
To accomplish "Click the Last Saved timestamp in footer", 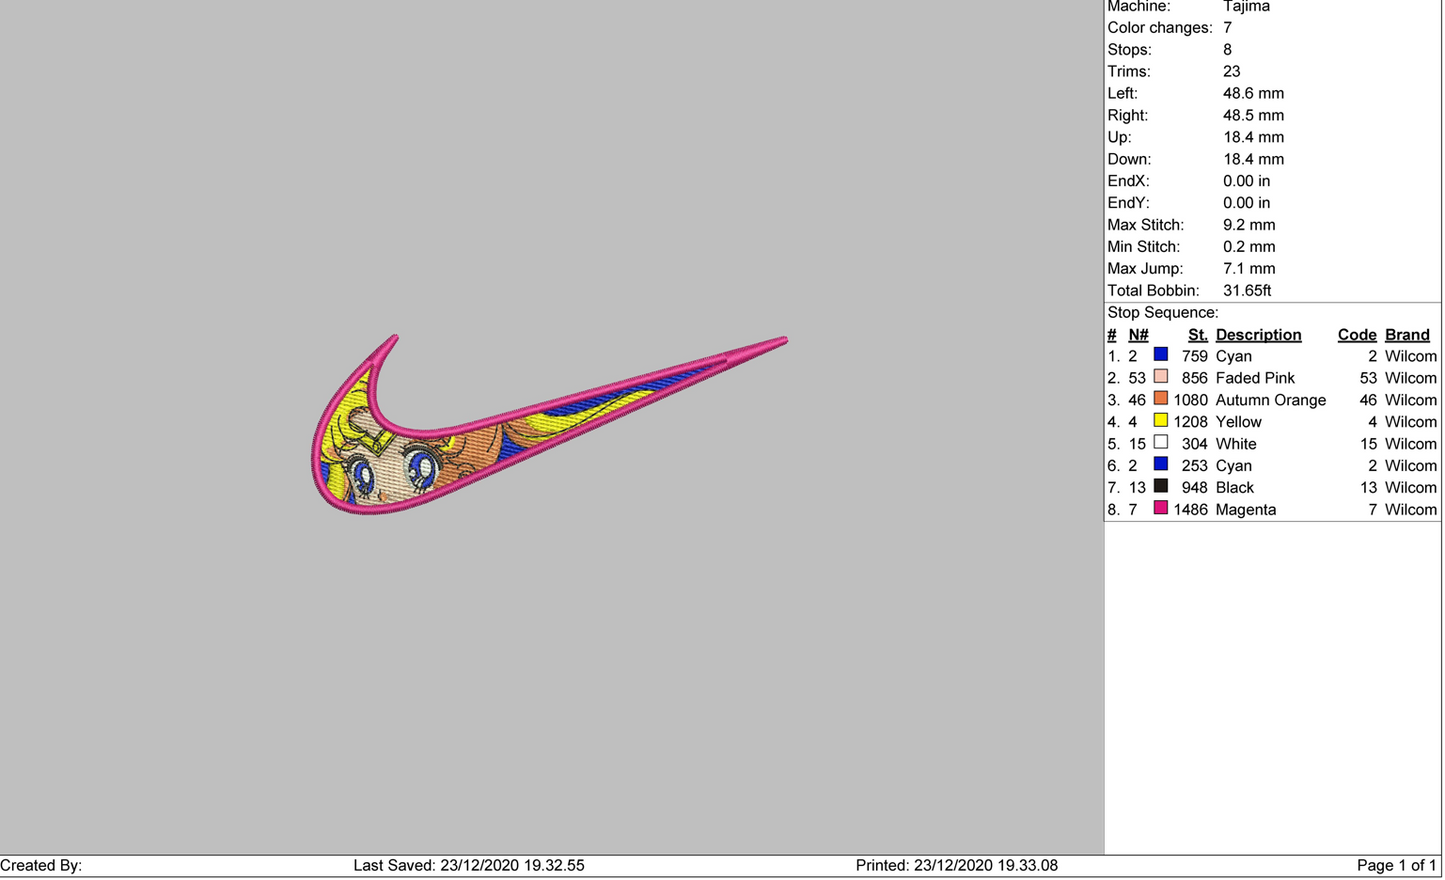I will [469, 866].
